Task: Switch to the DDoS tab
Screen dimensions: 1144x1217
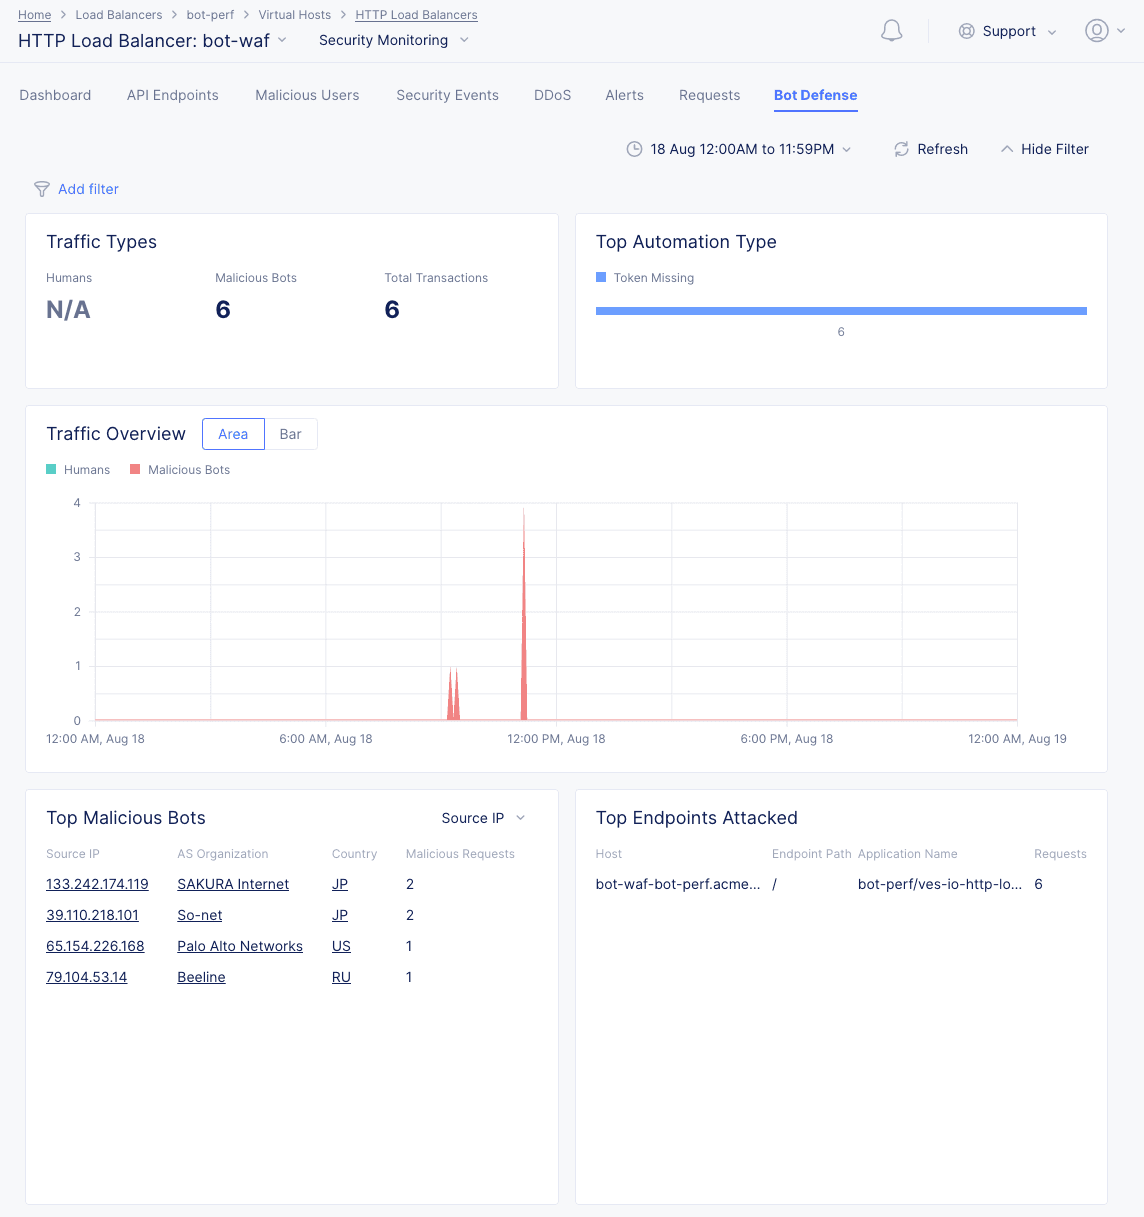Action: pos(553,95)
